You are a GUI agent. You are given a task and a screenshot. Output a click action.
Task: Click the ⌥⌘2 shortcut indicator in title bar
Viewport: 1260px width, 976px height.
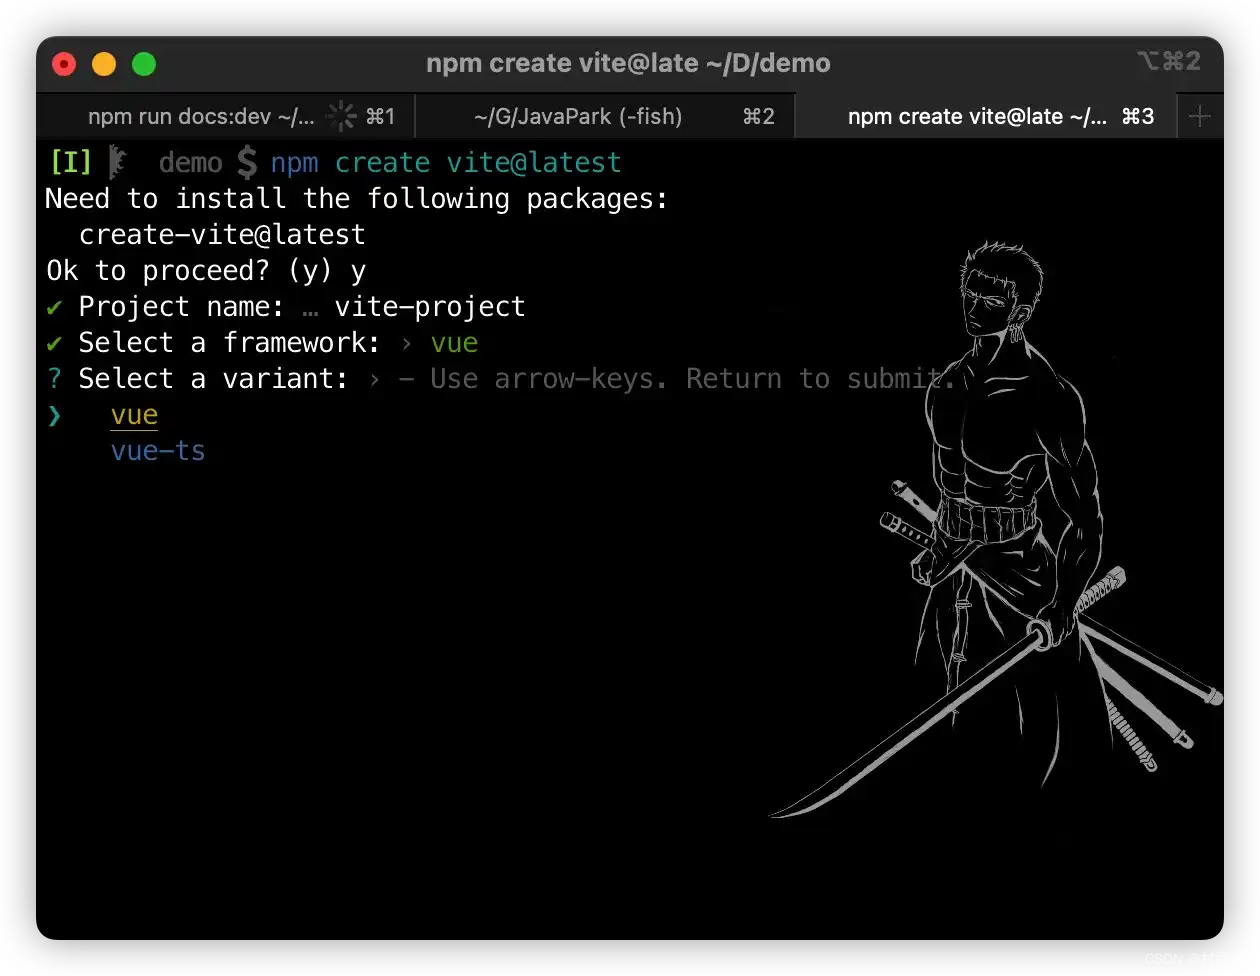[x=1168, y=62]
